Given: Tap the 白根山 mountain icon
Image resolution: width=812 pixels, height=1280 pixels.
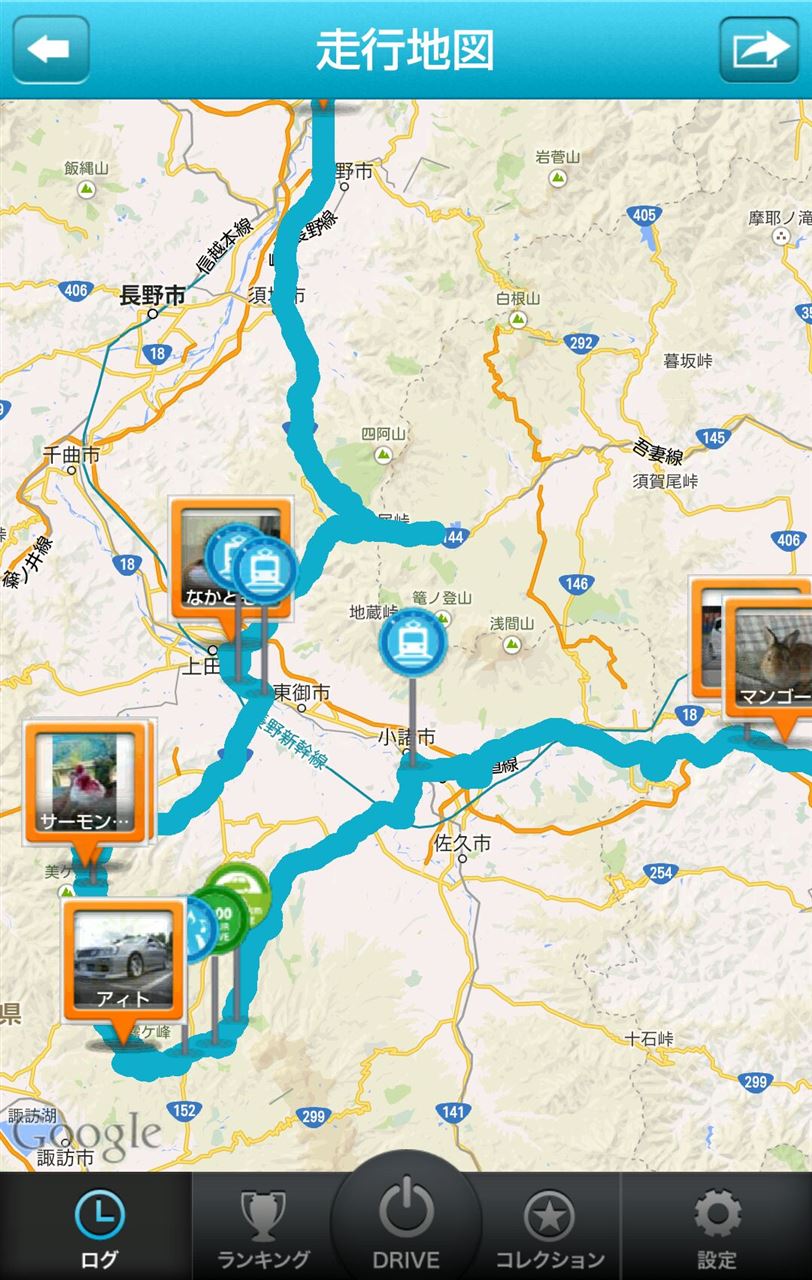Looking at the screenshot, I should pyautogui.click(x=518, y=320).
